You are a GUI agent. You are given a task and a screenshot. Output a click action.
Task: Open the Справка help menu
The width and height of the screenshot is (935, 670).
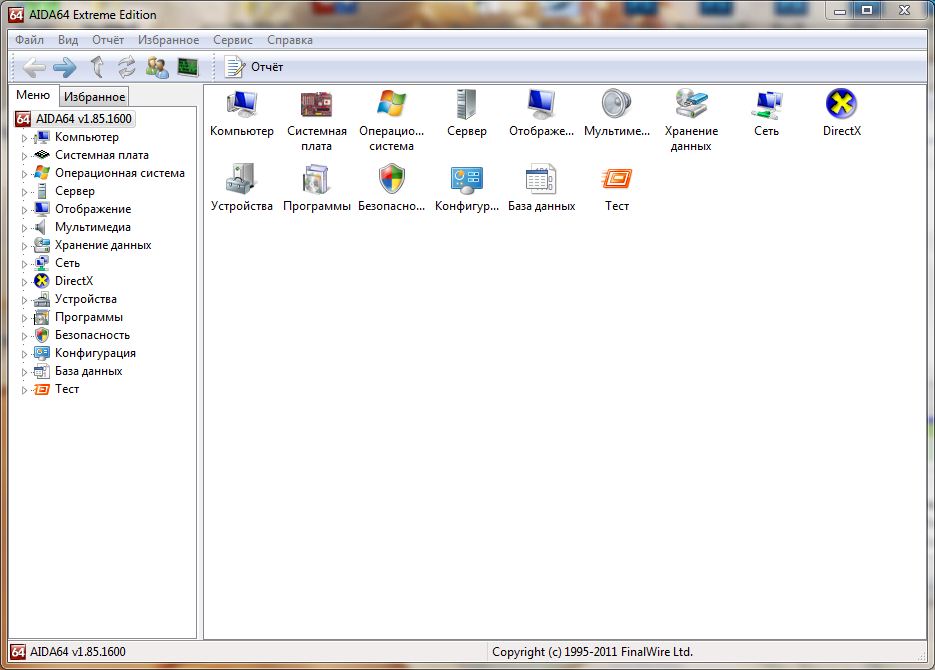click(290, 40)
